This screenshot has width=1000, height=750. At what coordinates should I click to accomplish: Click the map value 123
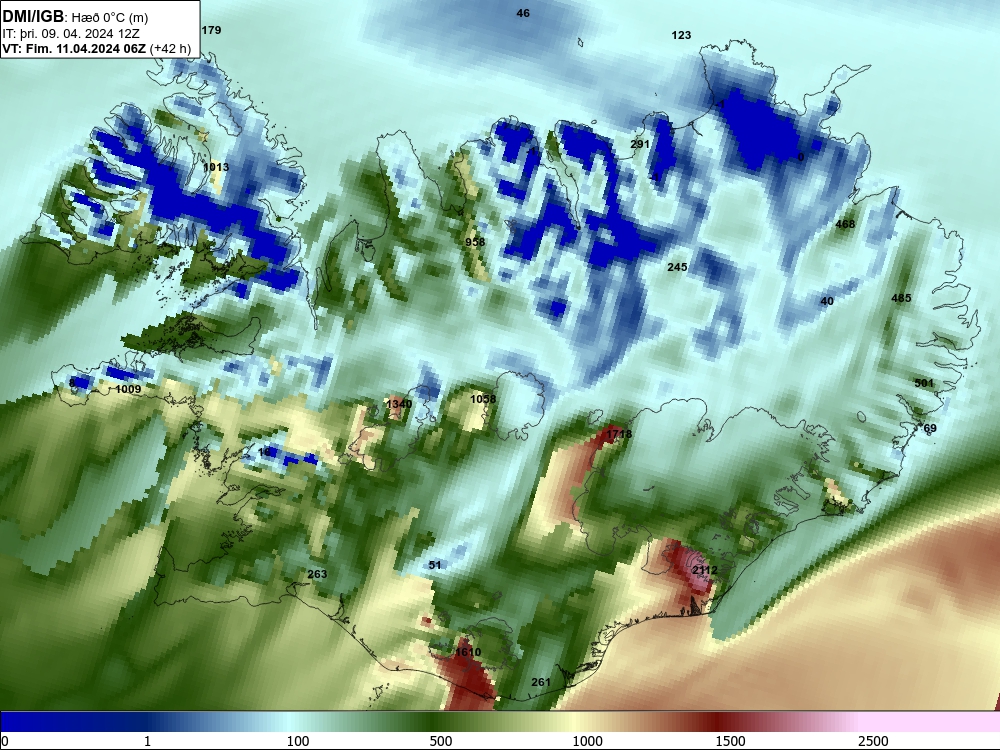(681, 35)
